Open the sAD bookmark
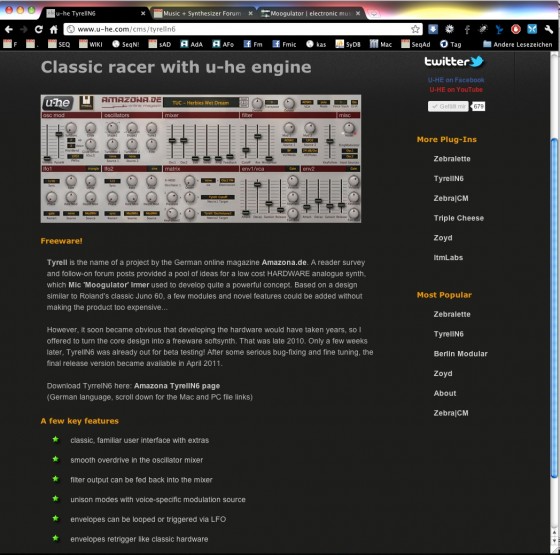 point(160,44)
